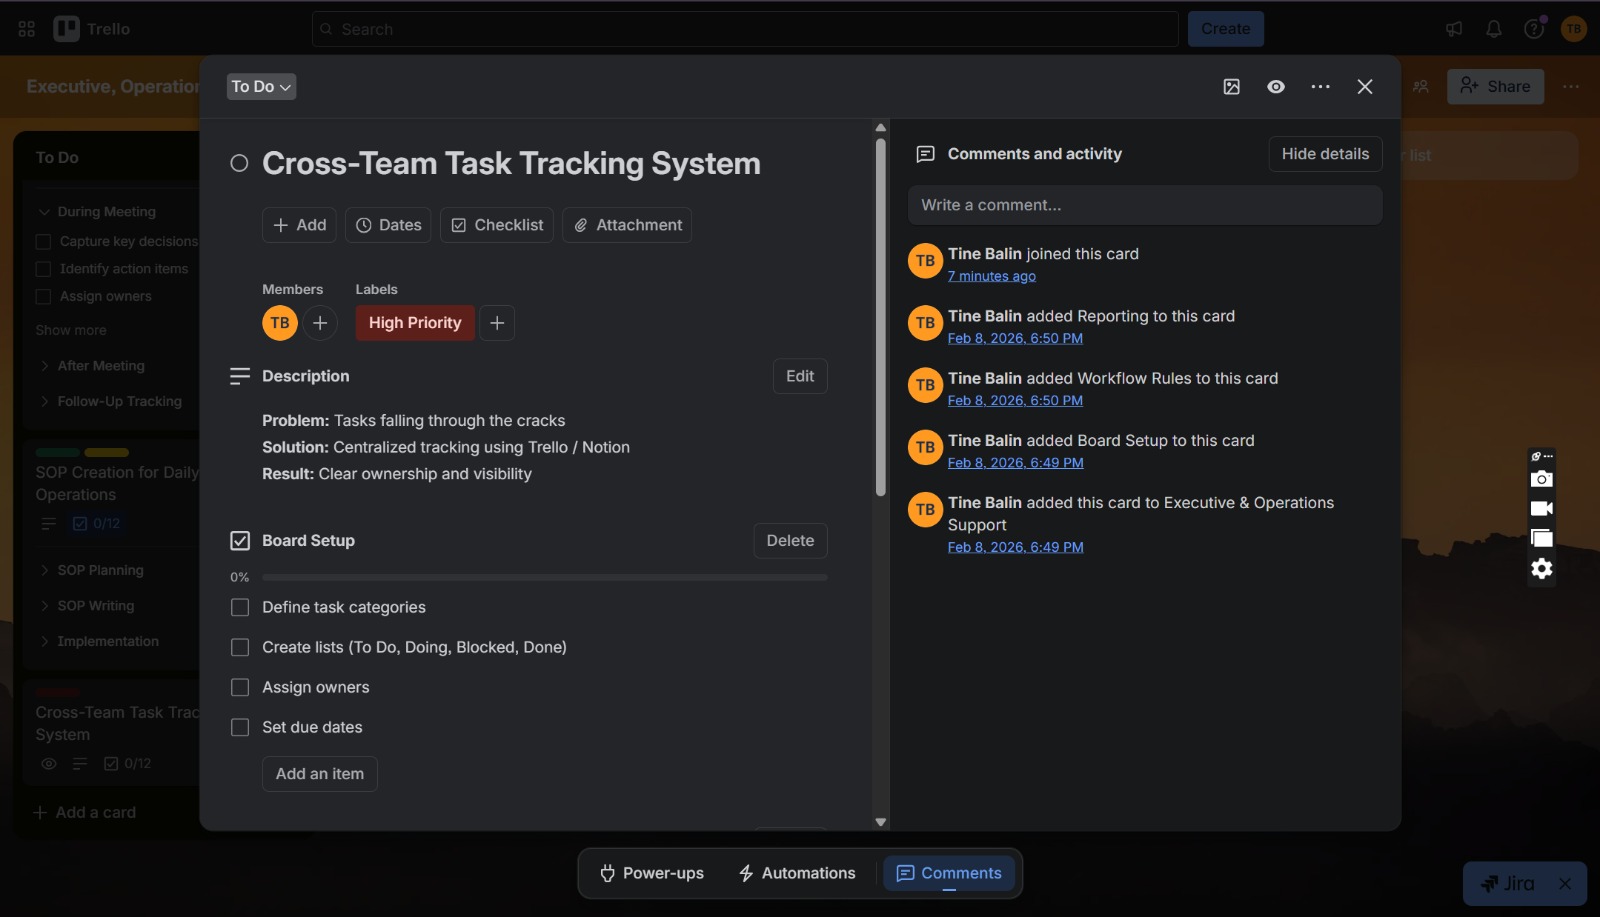Check Define task categories item
Image resolution: width=1600 pixels, height=917 pixels.
(240, 608)
